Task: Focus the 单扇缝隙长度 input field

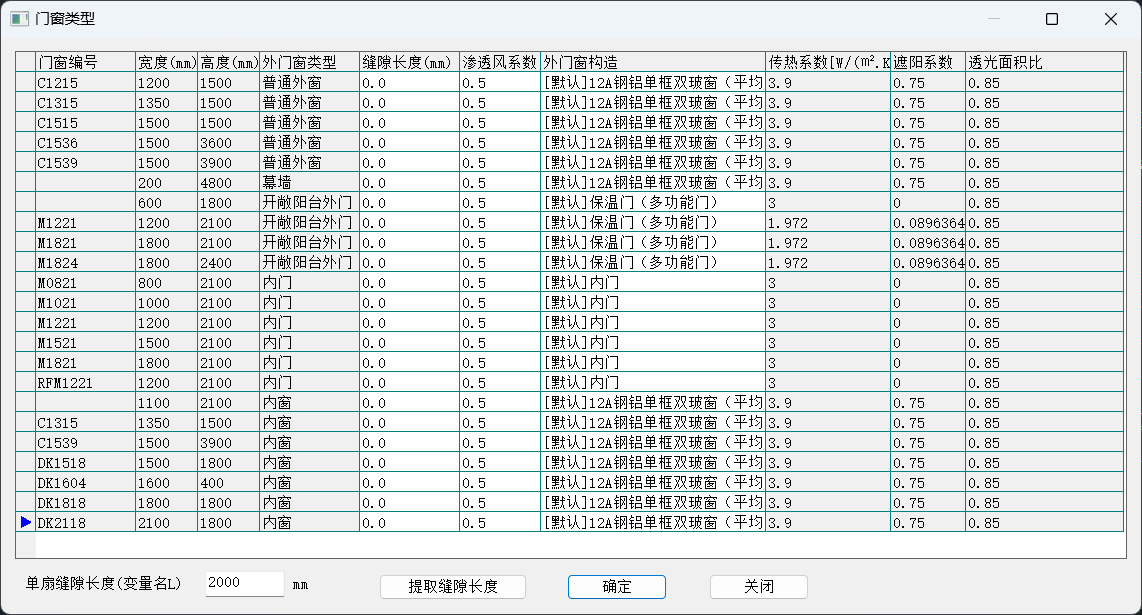Action: 244,583
